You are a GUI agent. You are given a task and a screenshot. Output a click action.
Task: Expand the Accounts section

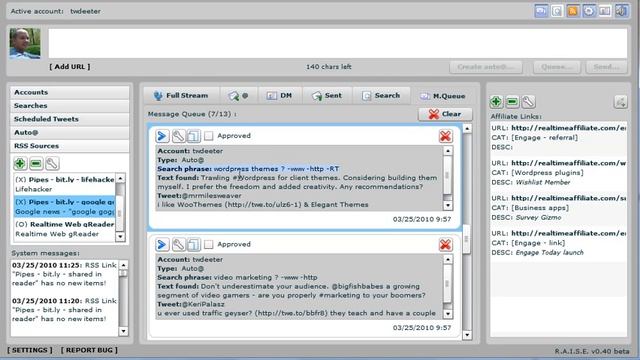pos(69,92)
